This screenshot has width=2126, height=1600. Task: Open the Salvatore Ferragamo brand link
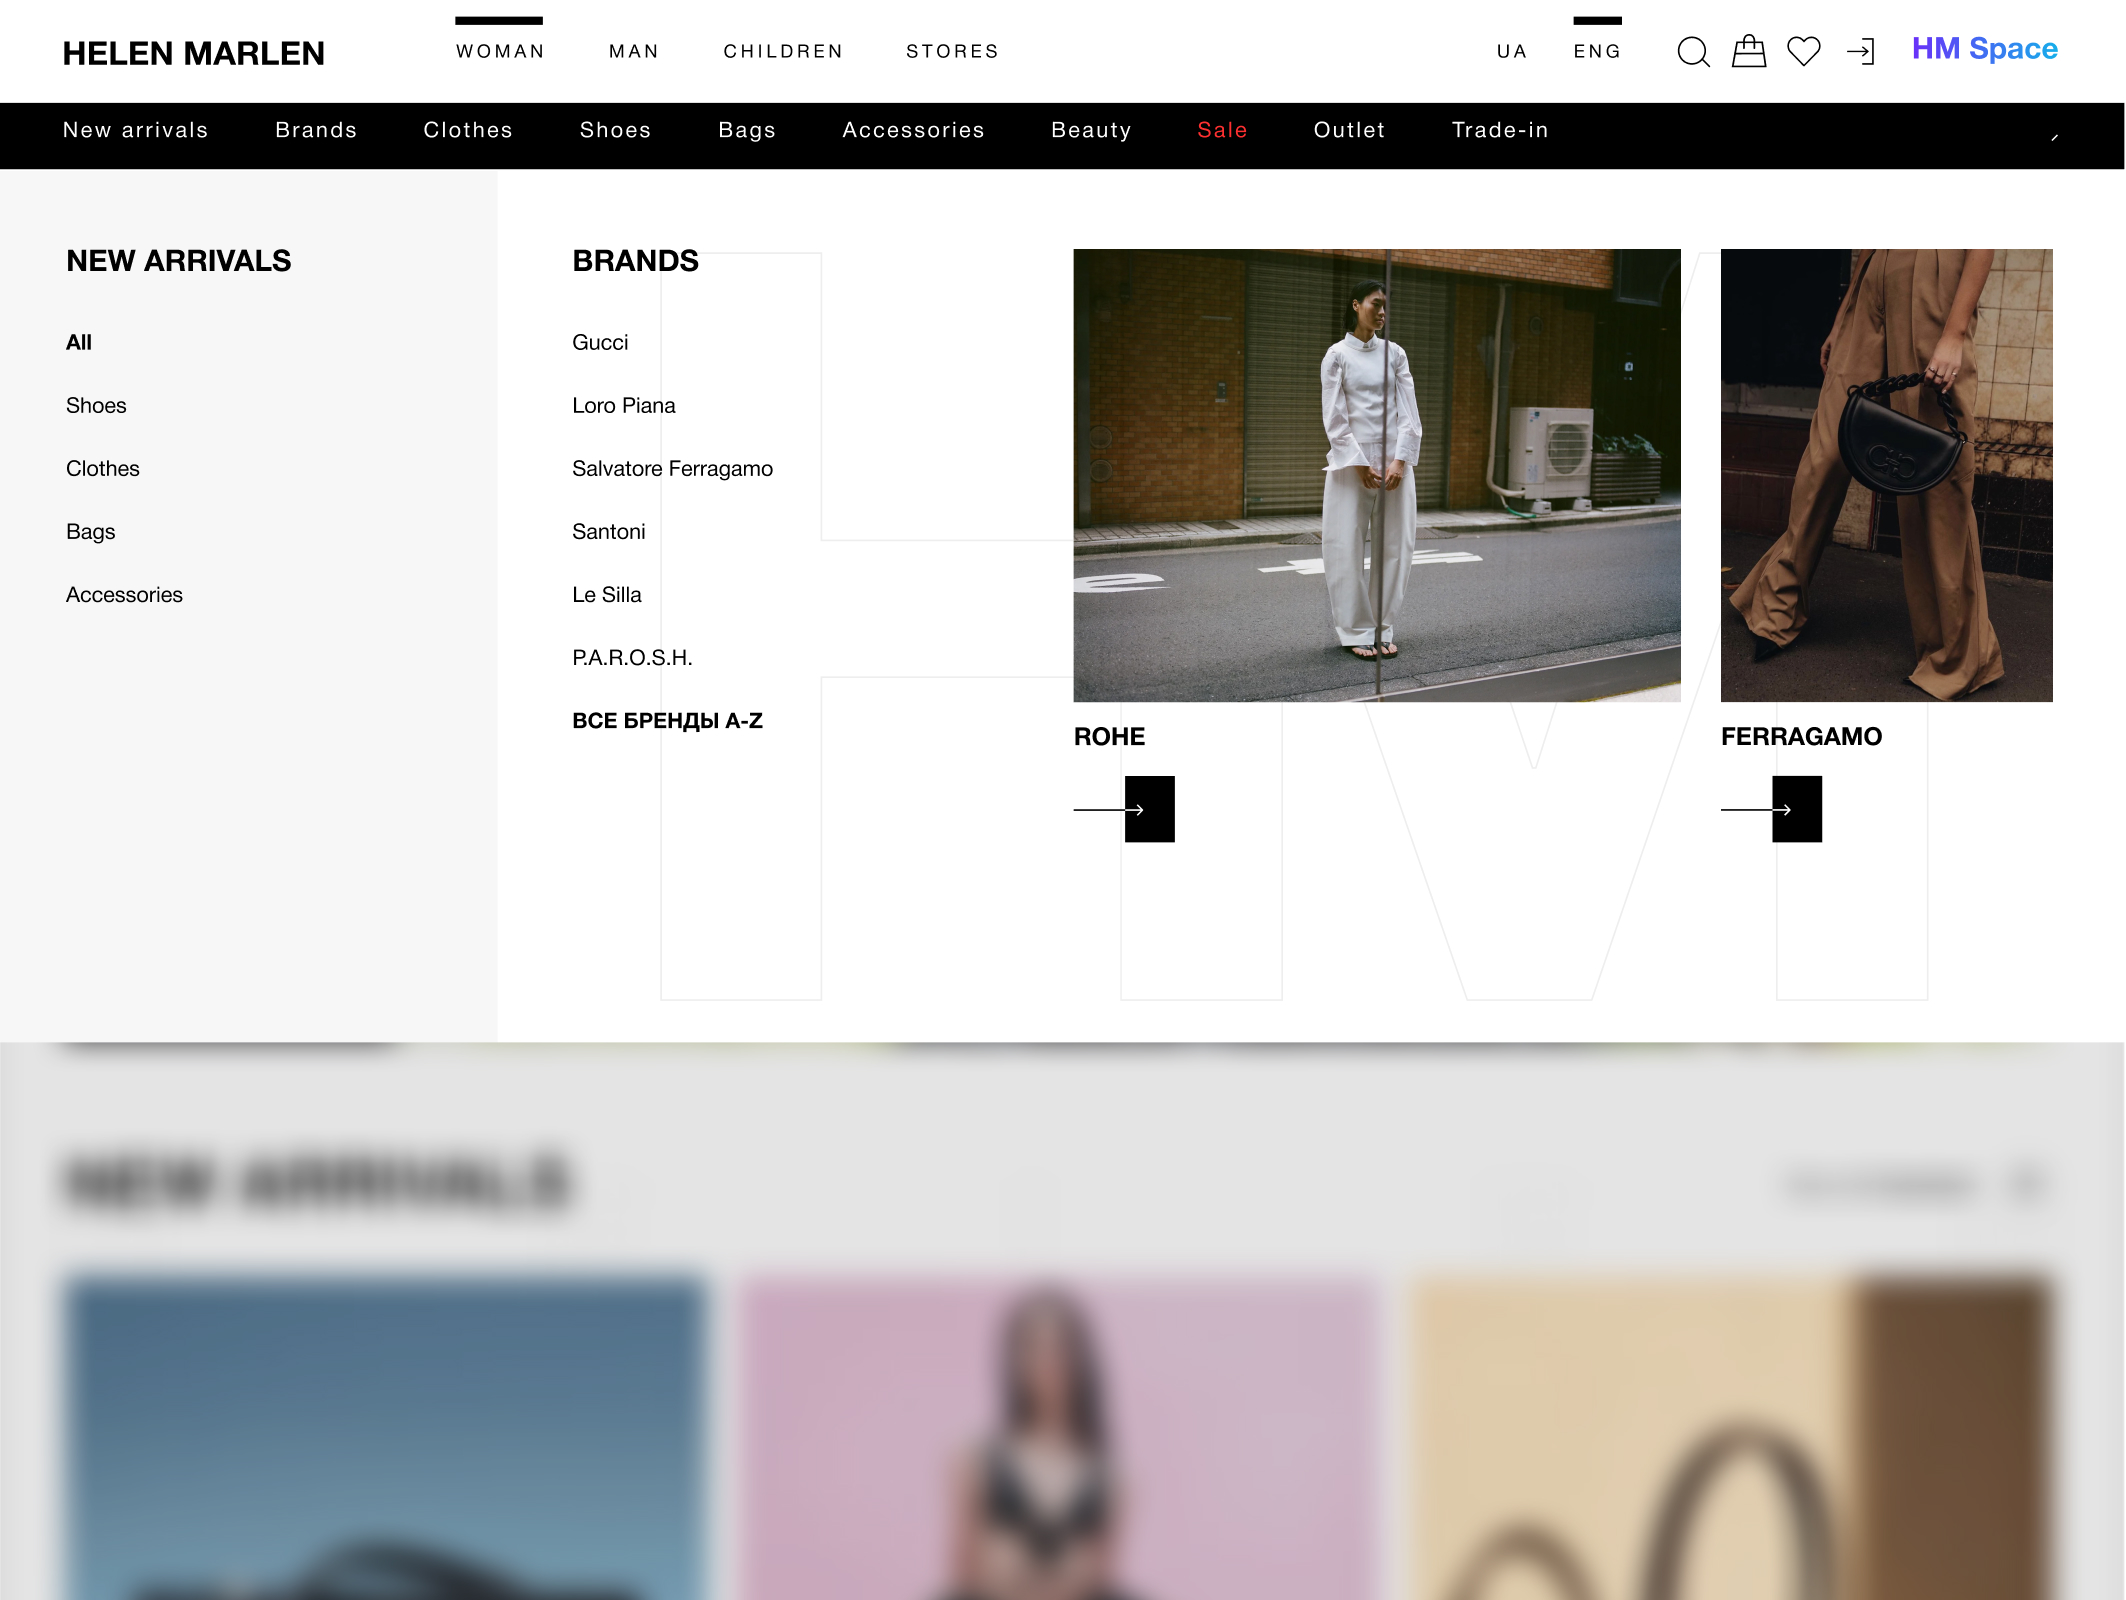click(672, 468)
